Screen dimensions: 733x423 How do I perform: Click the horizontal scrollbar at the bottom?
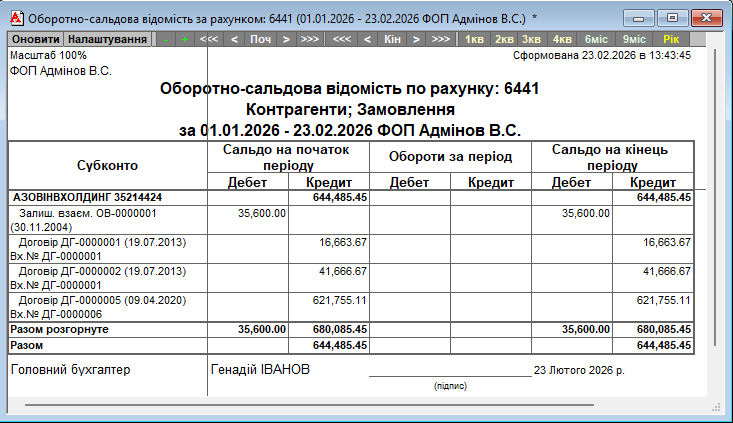pyautogui.click(x=360, y=406)
